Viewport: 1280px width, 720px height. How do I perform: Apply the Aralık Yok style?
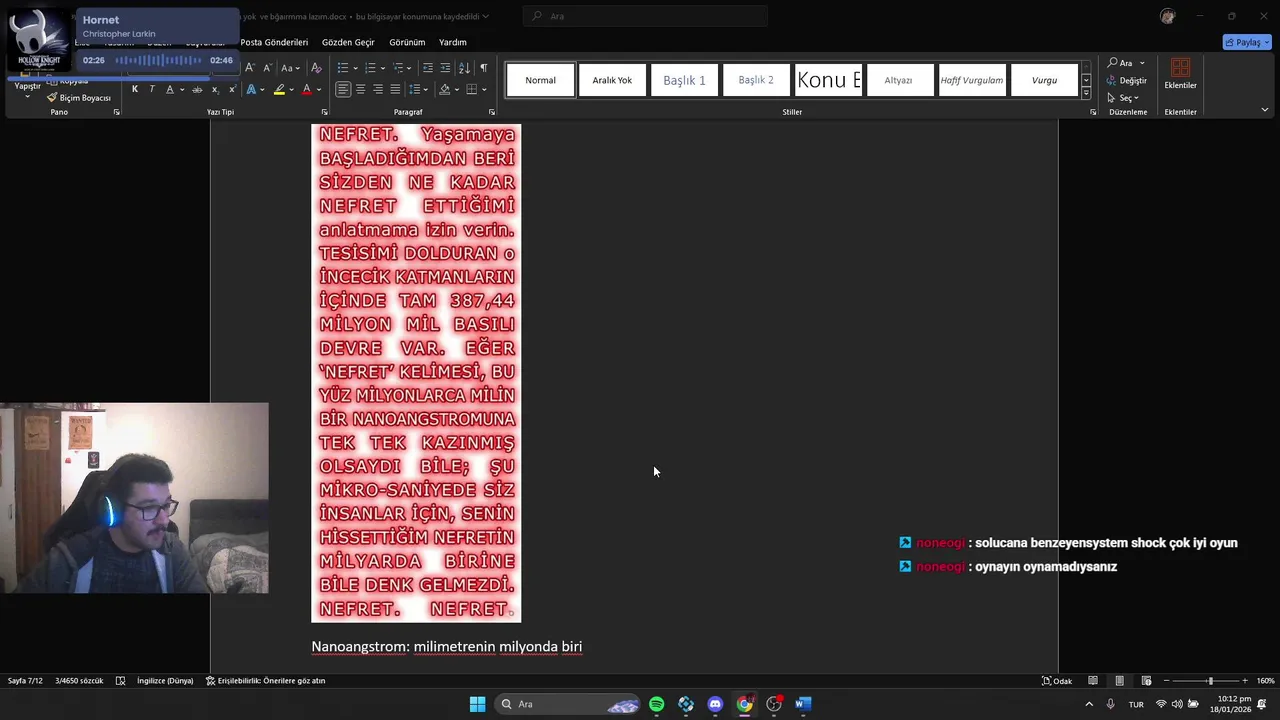tap(612, 80)
